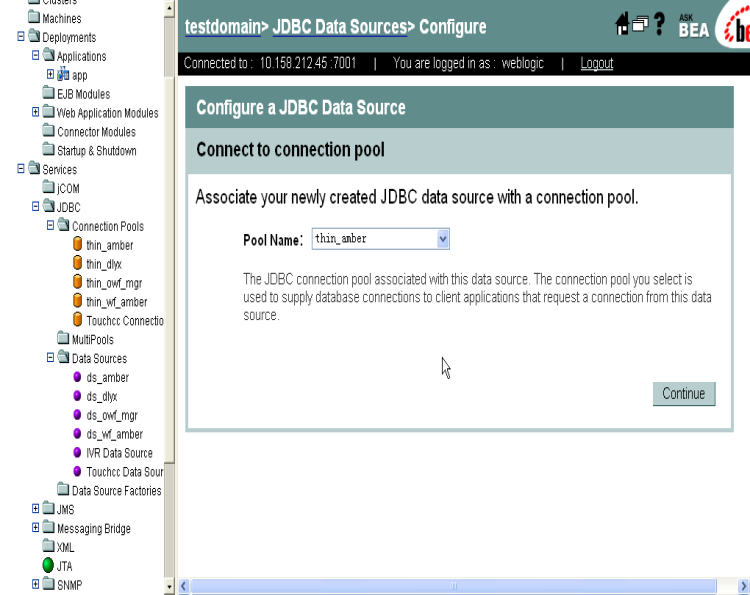Screen dimensions: 750x595
Task: Click the Logout link
Action: tap(596, 63)
